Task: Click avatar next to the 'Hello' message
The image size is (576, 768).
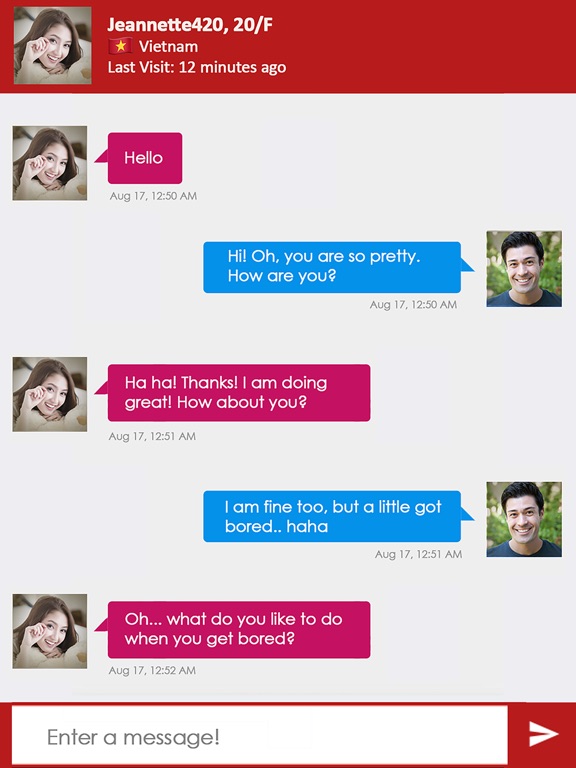Action: tap(49, 163)
